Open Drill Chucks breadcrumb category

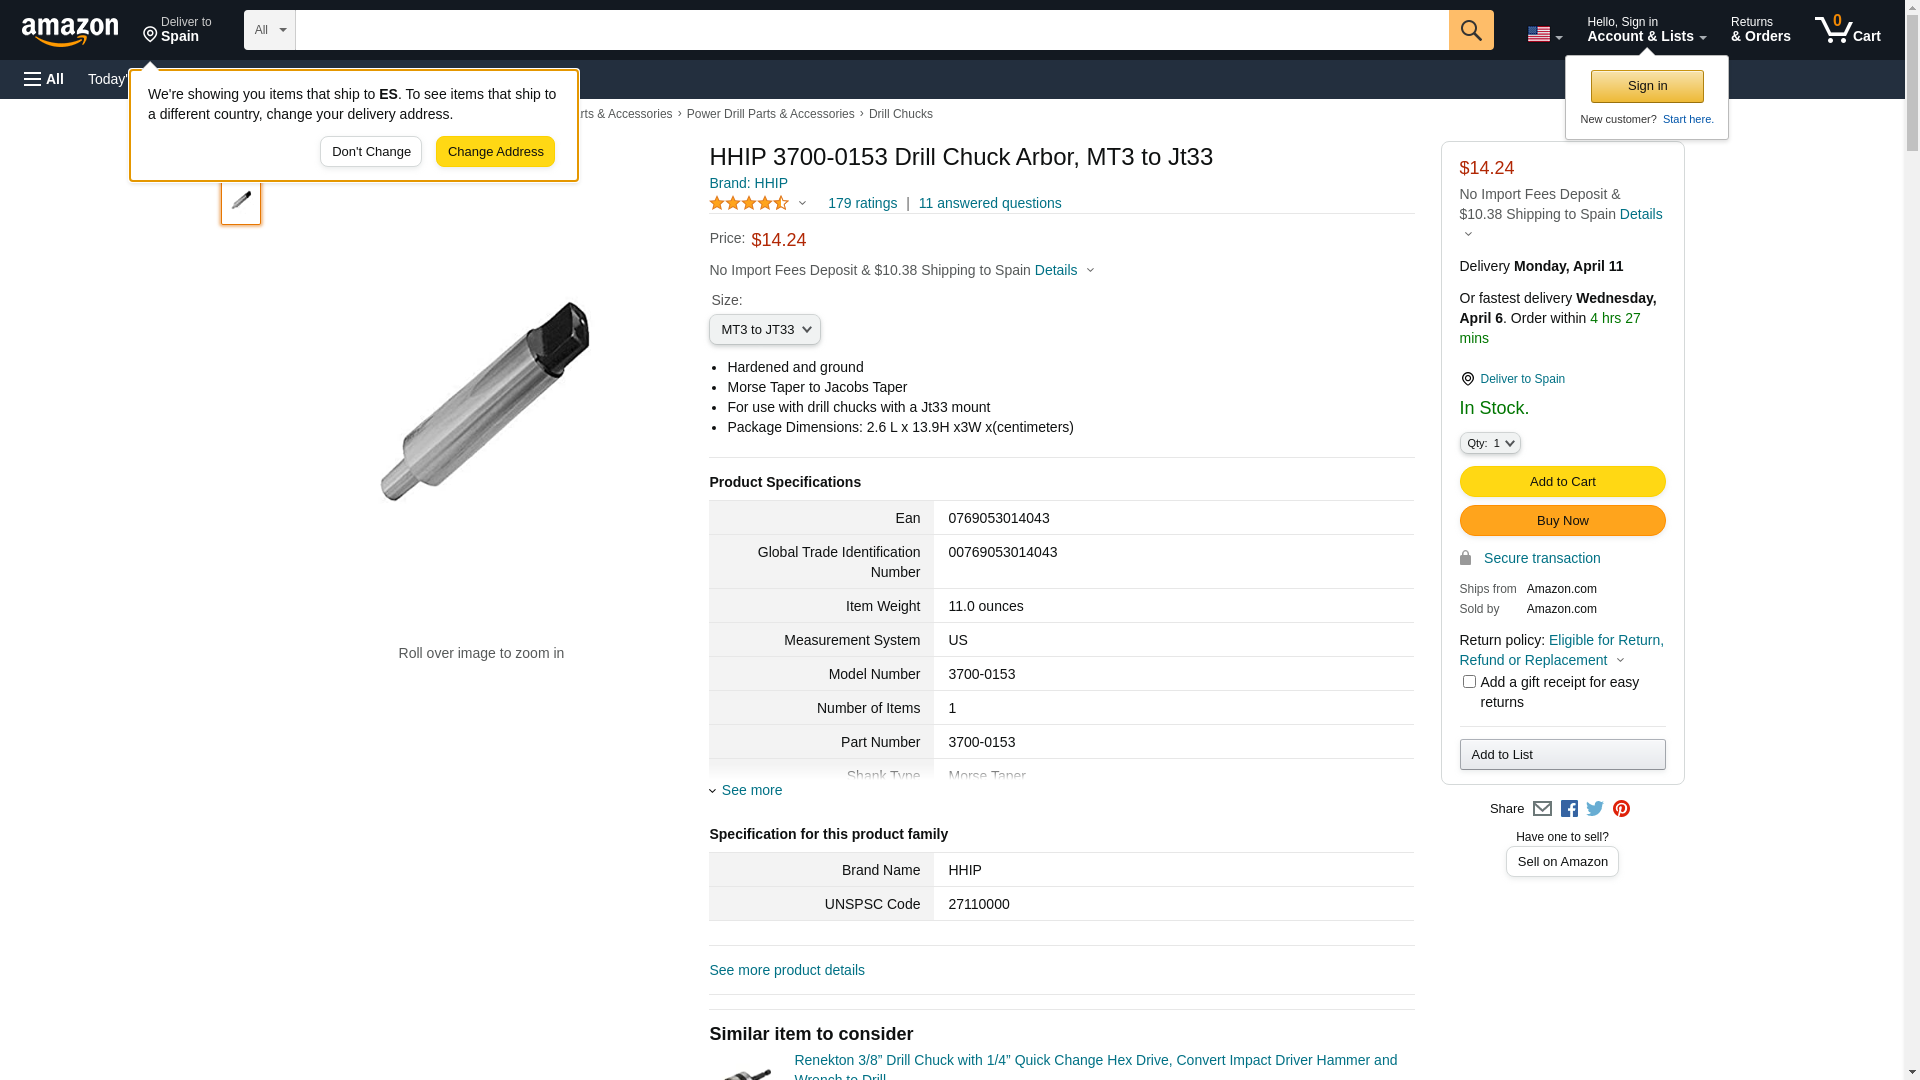click(x=900, y=114)
